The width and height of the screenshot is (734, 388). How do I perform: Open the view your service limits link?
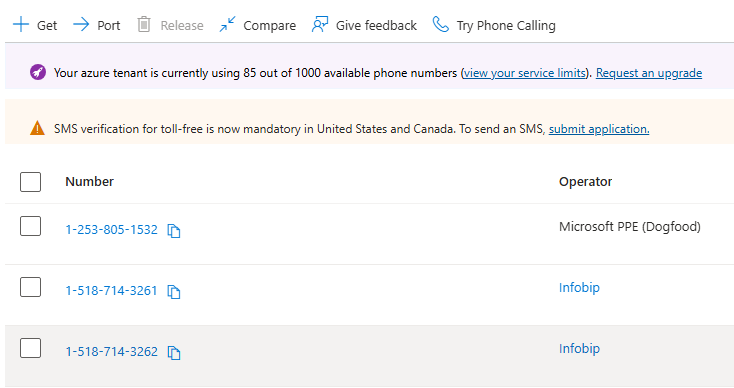525,73
